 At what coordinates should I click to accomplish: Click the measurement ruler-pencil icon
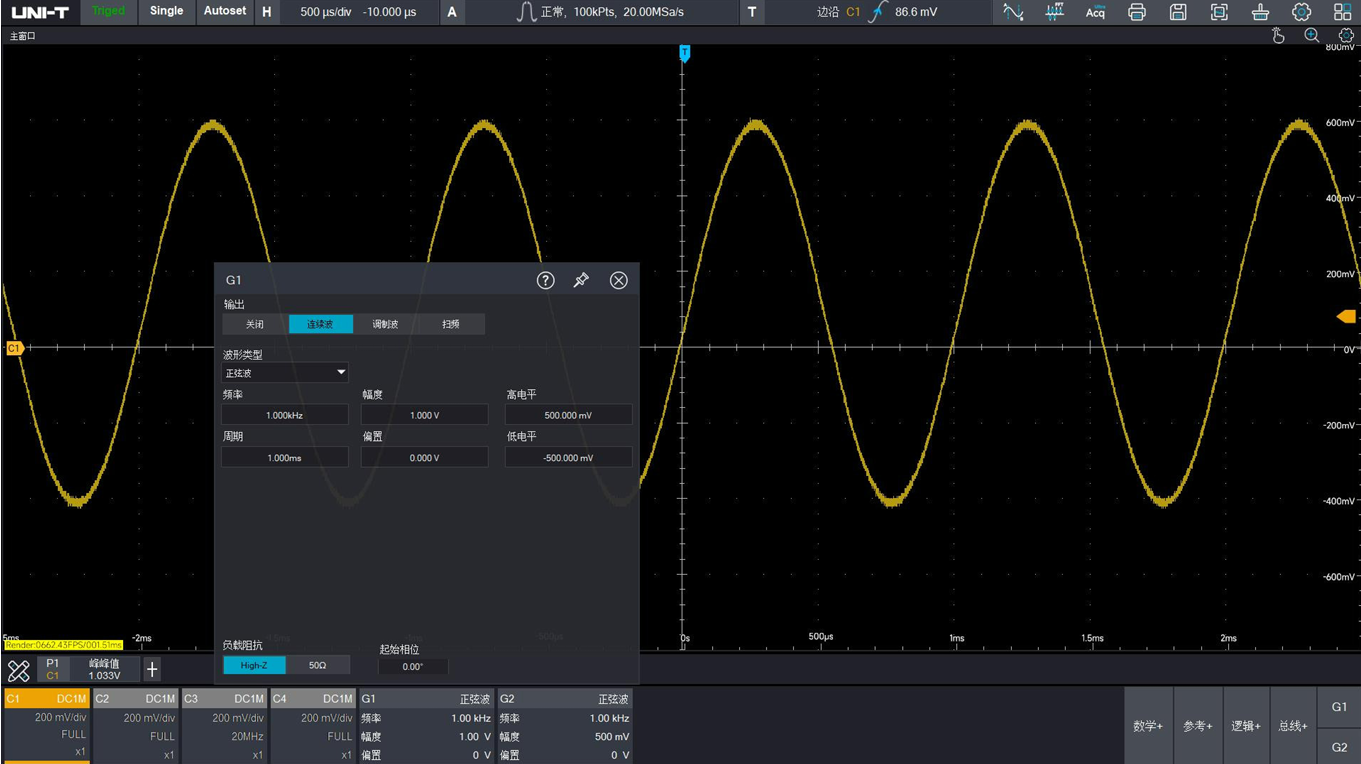pyautogui.click(x=19, y=670)
